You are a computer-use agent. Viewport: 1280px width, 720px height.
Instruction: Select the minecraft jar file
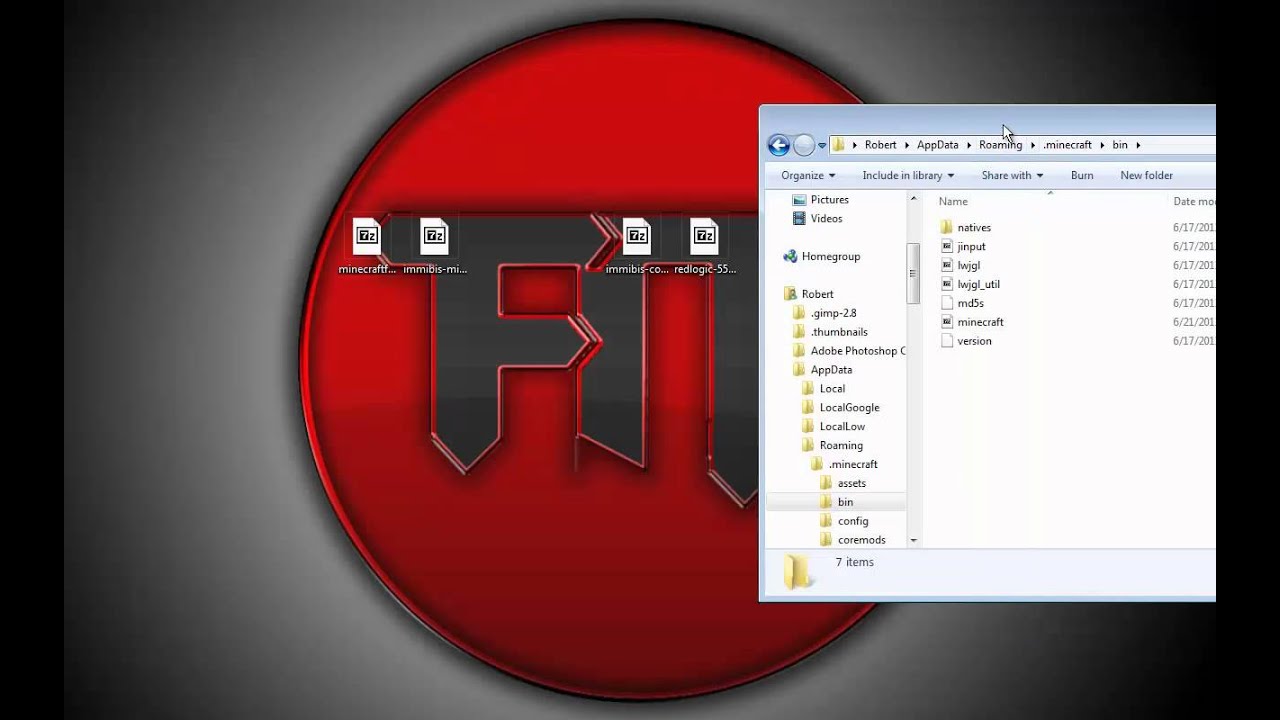point(972,322)
